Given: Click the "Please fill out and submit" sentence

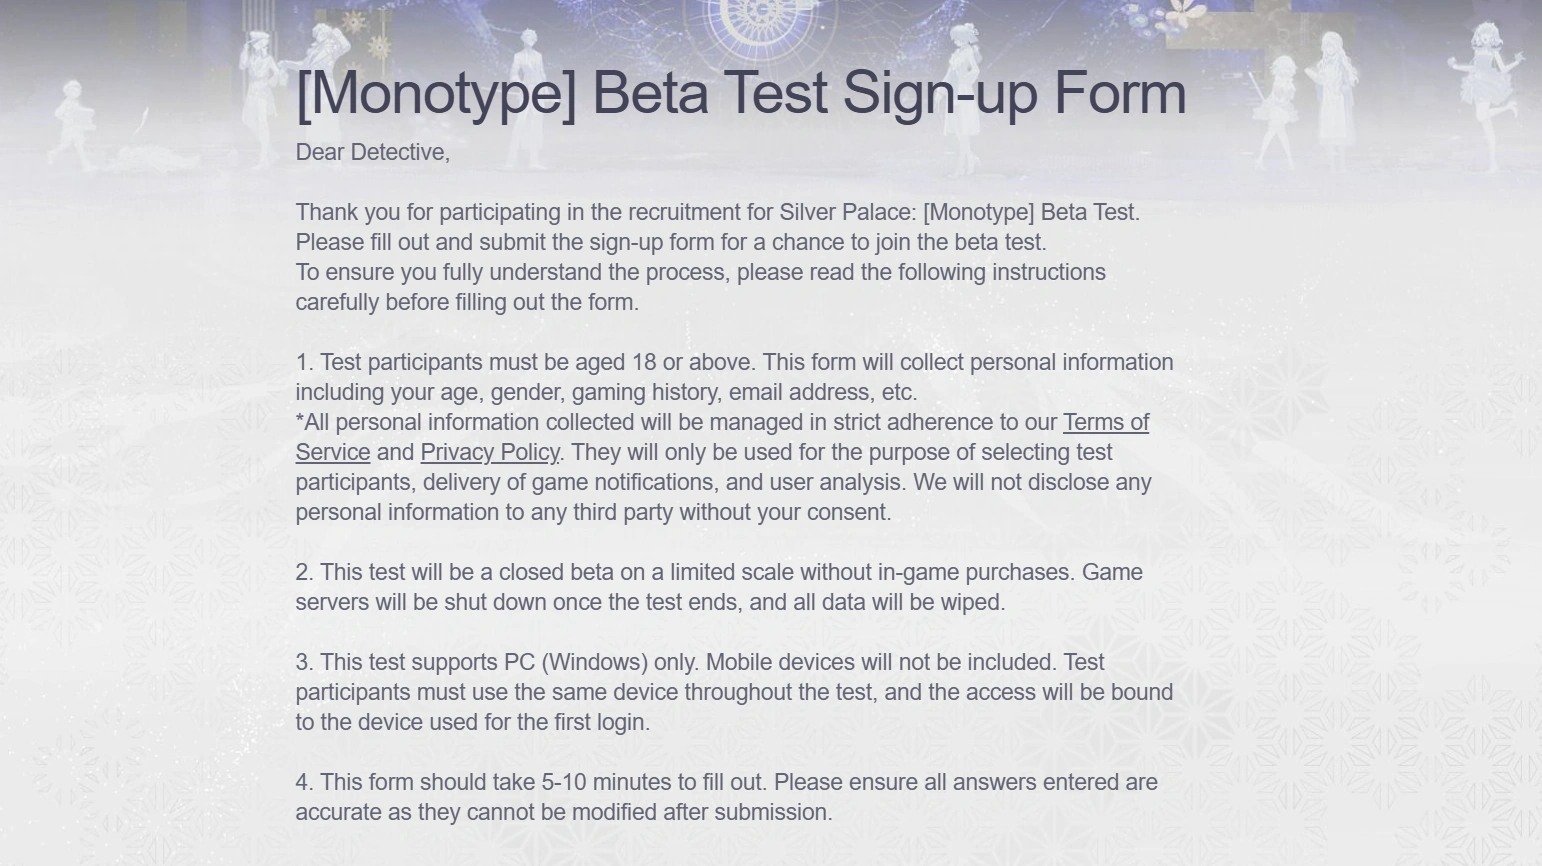Looking at the screenshot, I should 670,243.
